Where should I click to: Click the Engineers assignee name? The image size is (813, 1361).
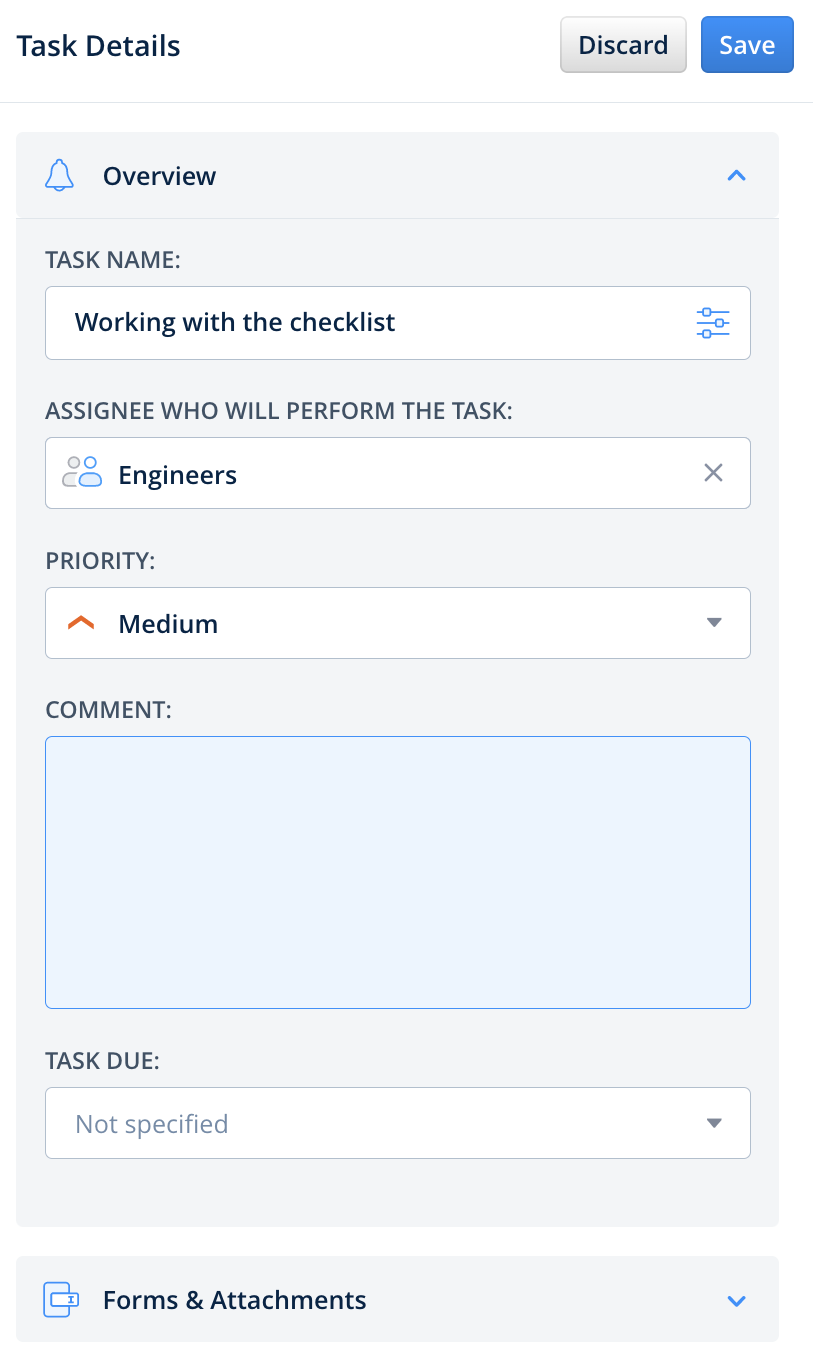coord(177,474)
